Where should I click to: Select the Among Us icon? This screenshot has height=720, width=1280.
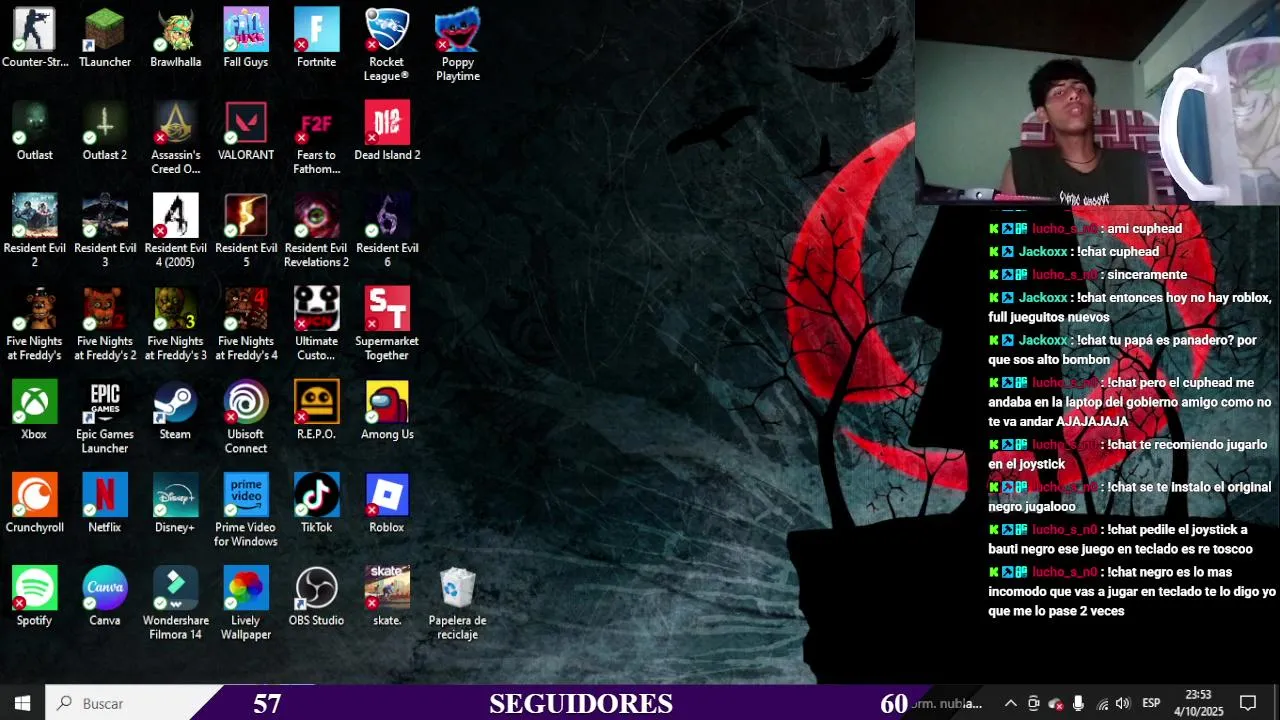point(387,411)
